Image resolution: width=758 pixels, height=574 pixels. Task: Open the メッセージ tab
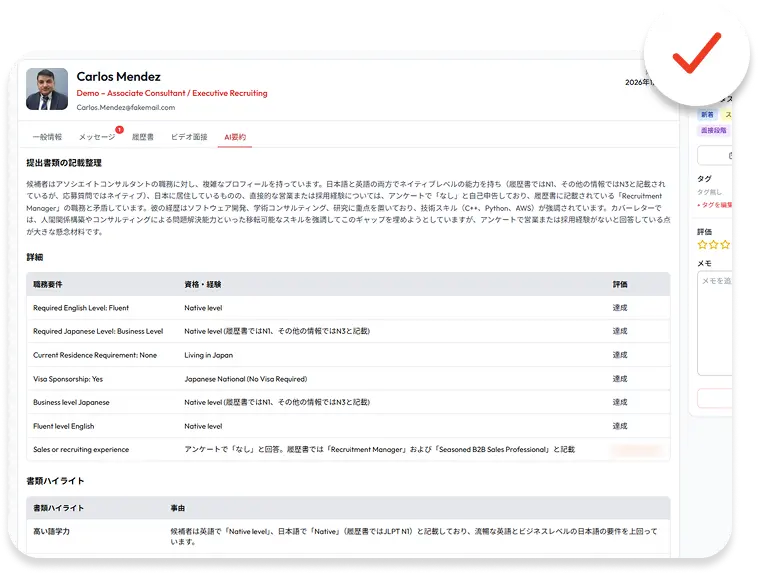tap(97, 137)
